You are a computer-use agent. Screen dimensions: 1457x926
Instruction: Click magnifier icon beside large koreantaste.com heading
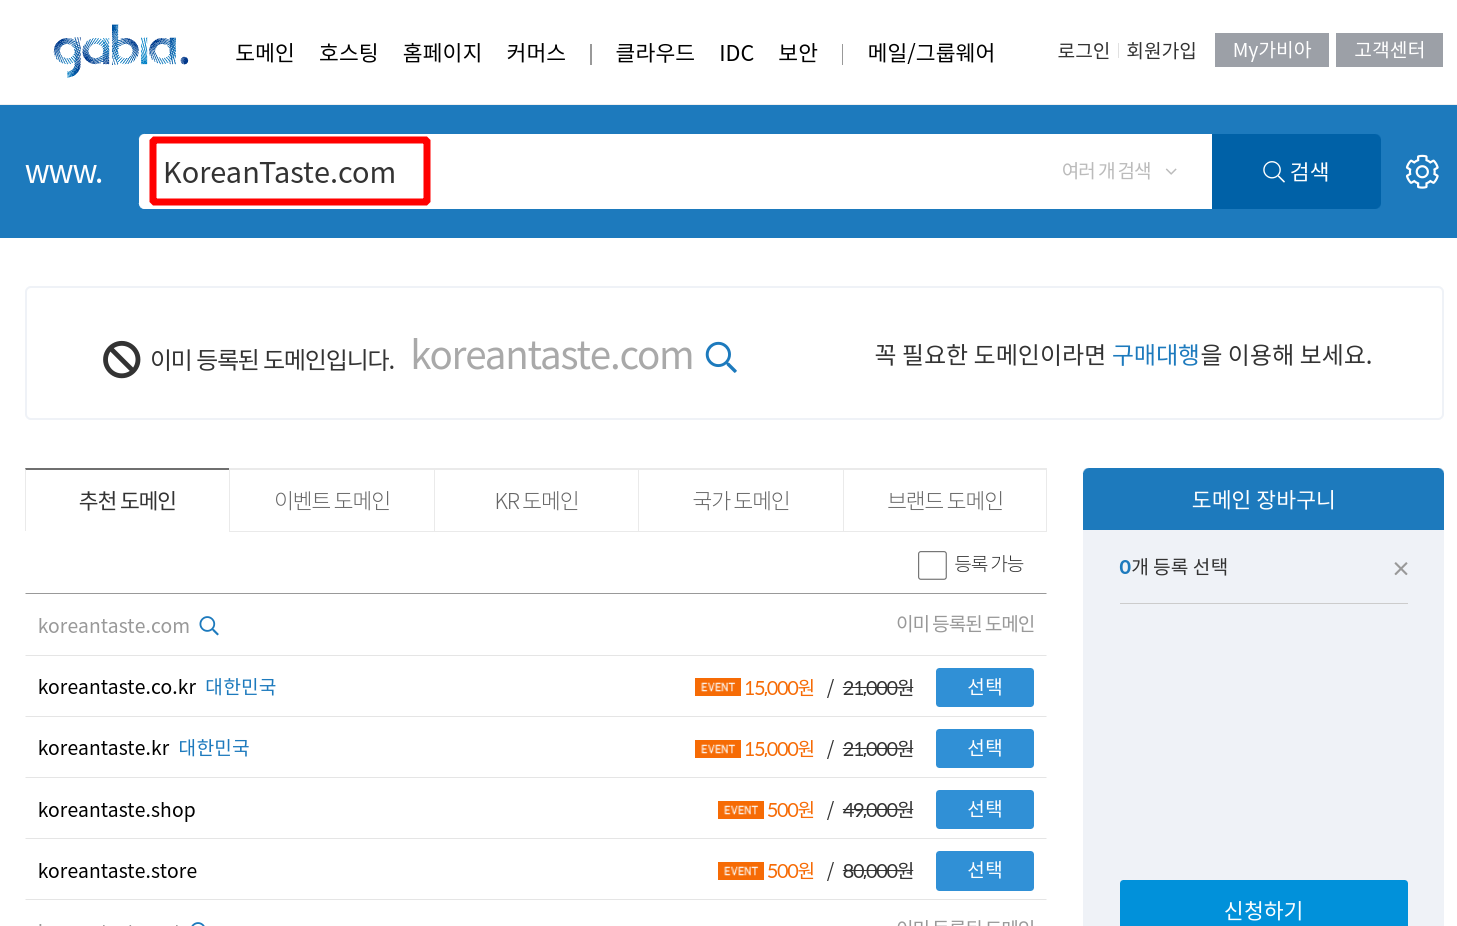[721, 357]
